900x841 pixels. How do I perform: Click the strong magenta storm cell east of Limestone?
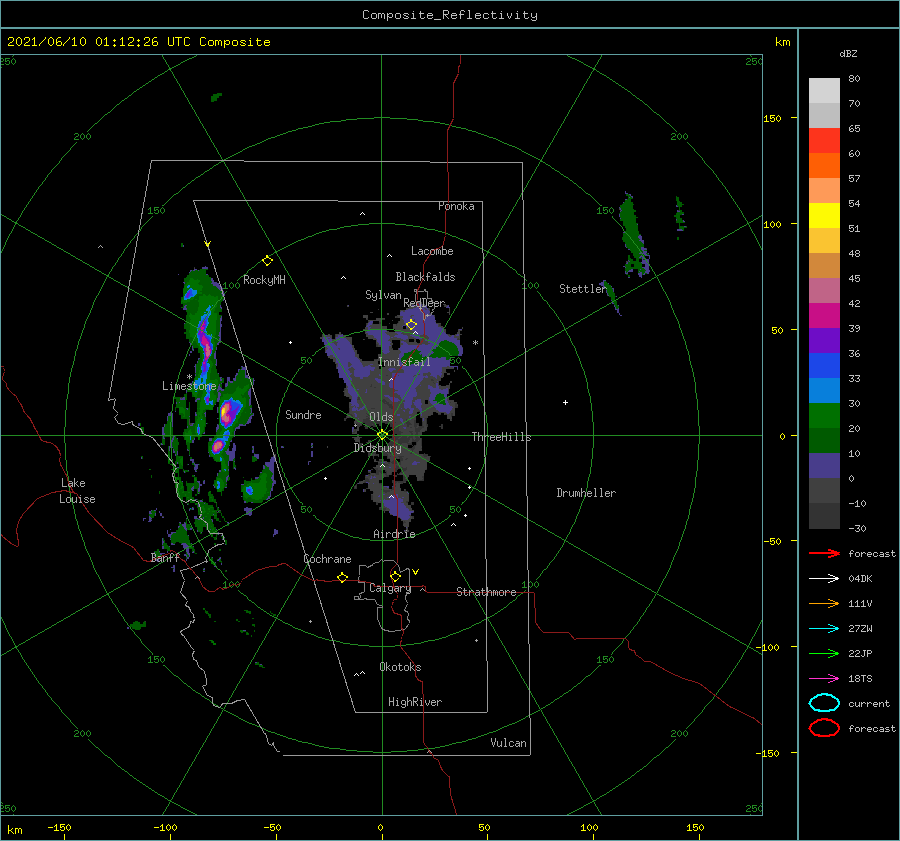click(227, 412)
